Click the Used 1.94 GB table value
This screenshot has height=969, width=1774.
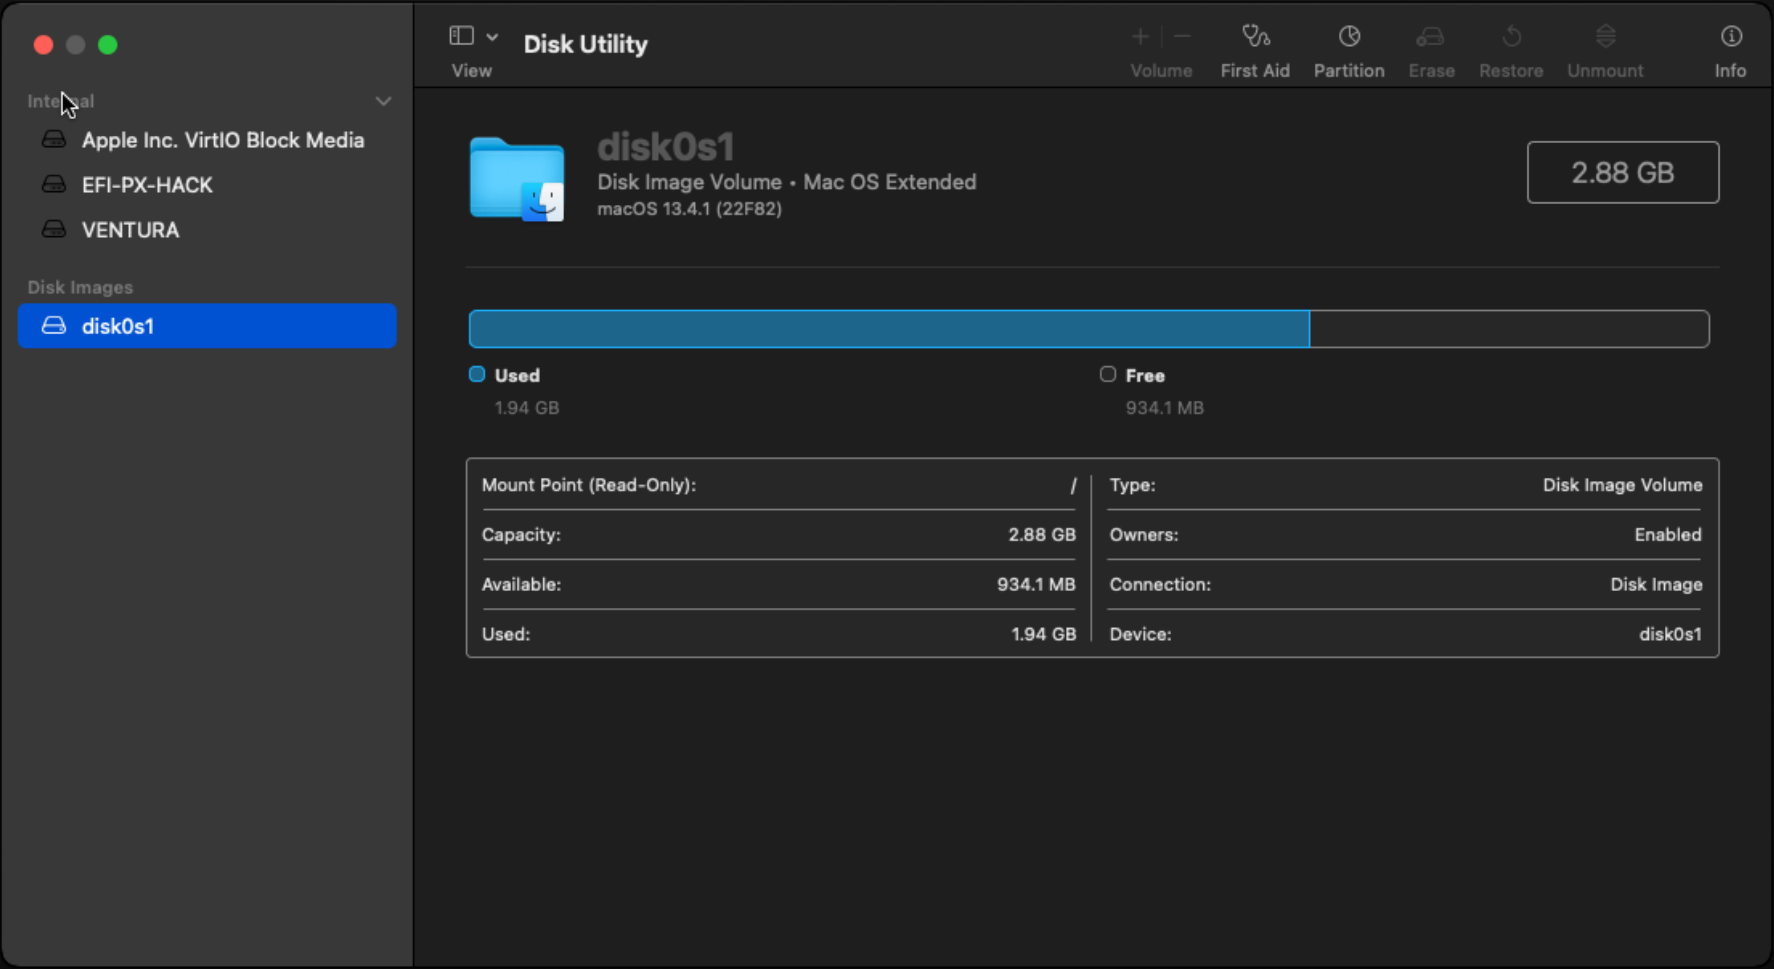pyautogui.click(x=1043, y=635)
